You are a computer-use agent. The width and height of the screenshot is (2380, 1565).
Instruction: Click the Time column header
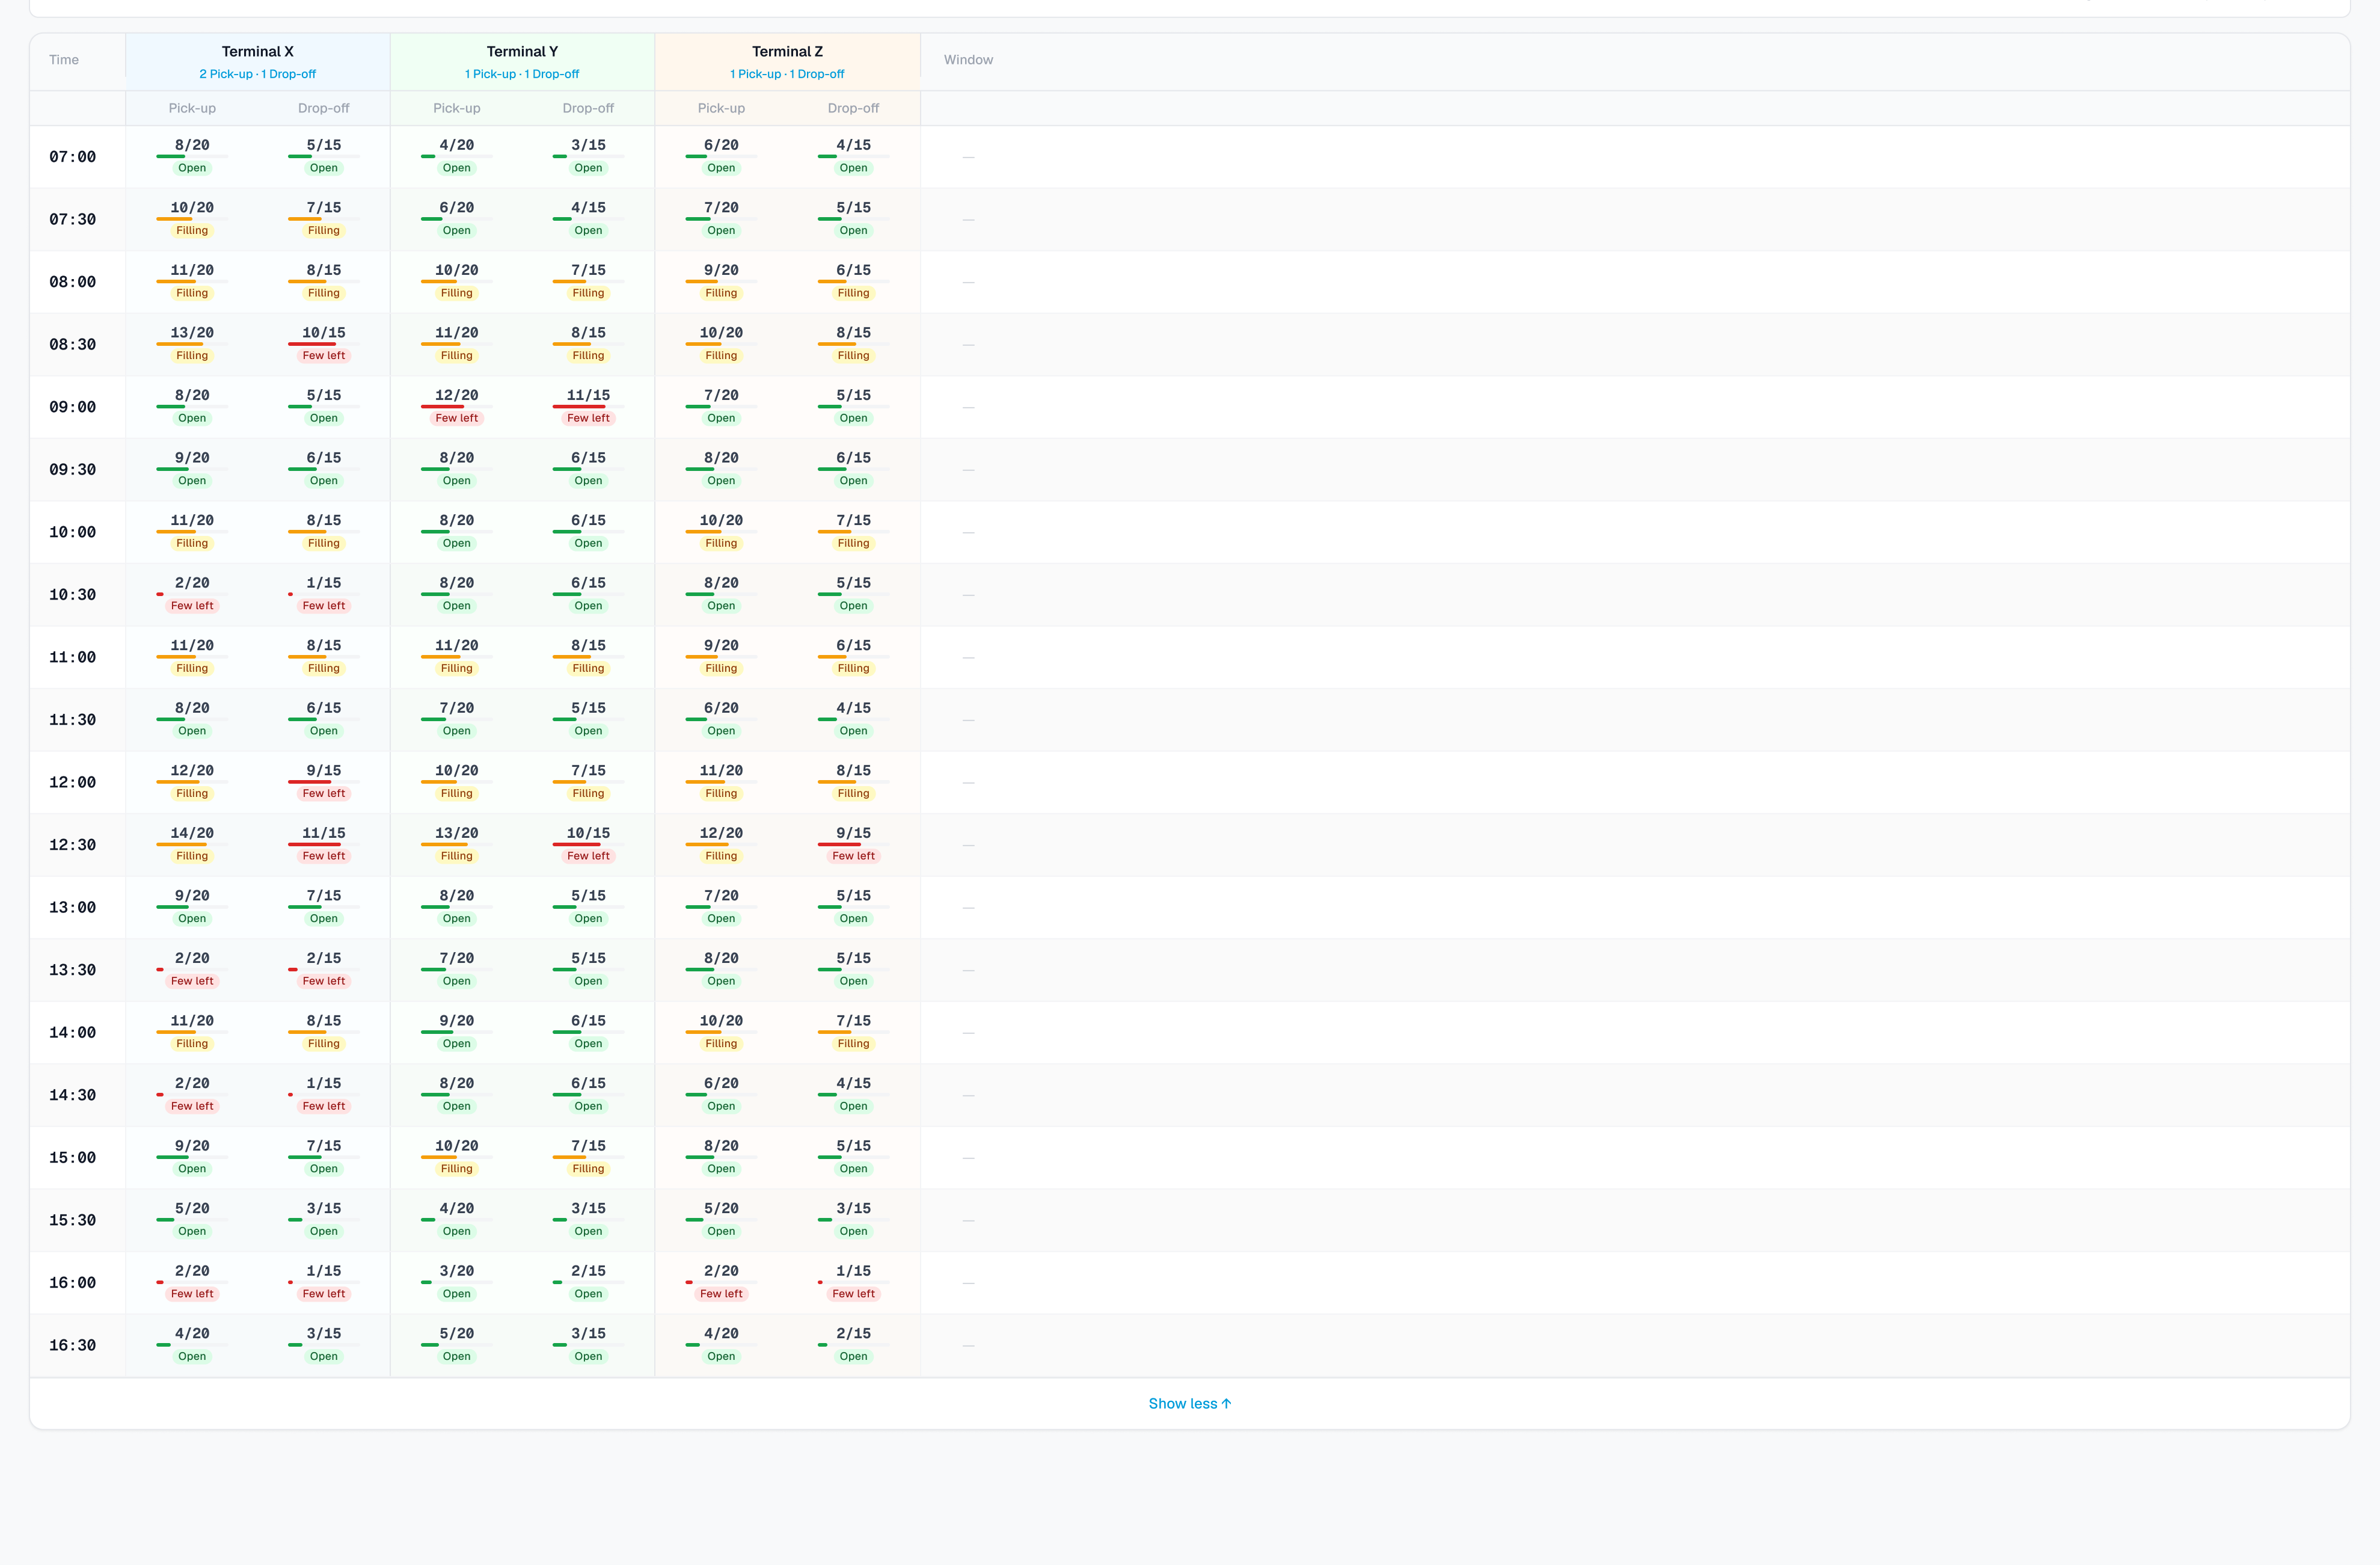pyautogui.click(x=64, y=60)
